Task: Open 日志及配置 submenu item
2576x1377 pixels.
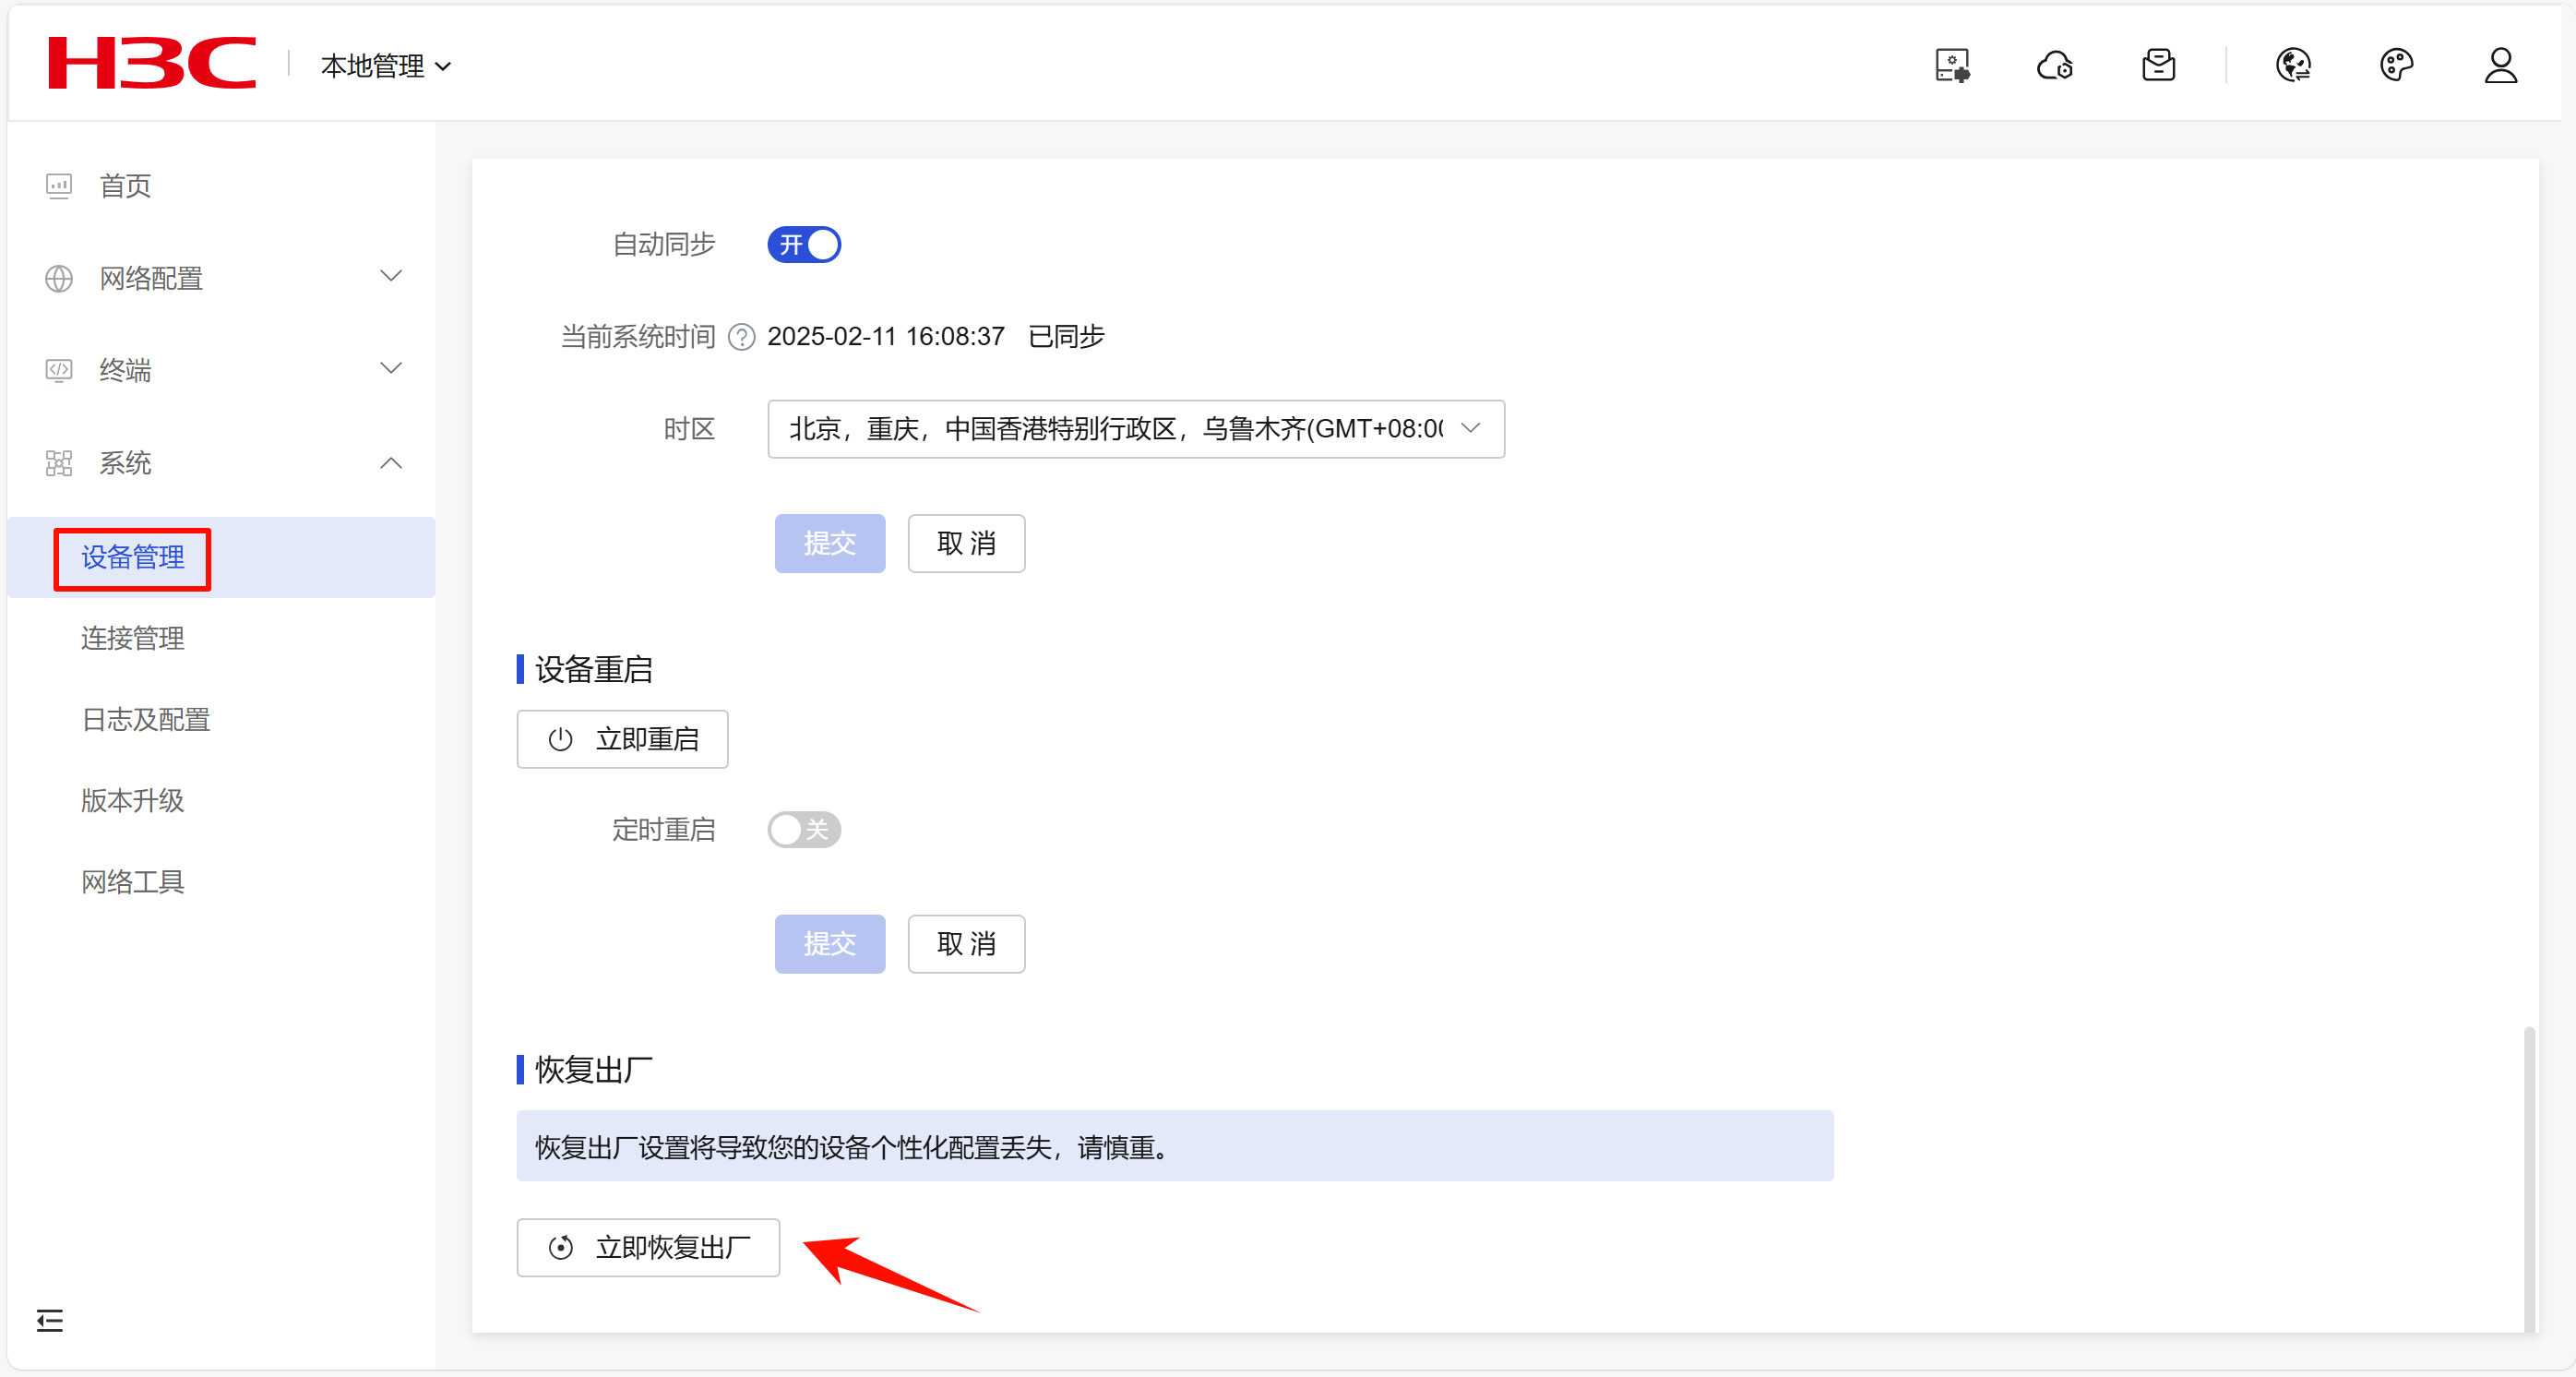Action: tap(146, 719)
